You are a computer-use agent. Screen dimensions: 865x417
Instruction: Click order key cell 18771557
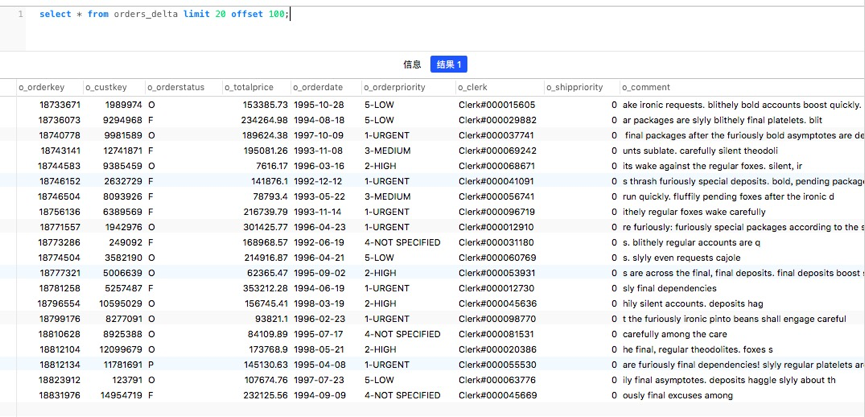(x=60, y=227)
